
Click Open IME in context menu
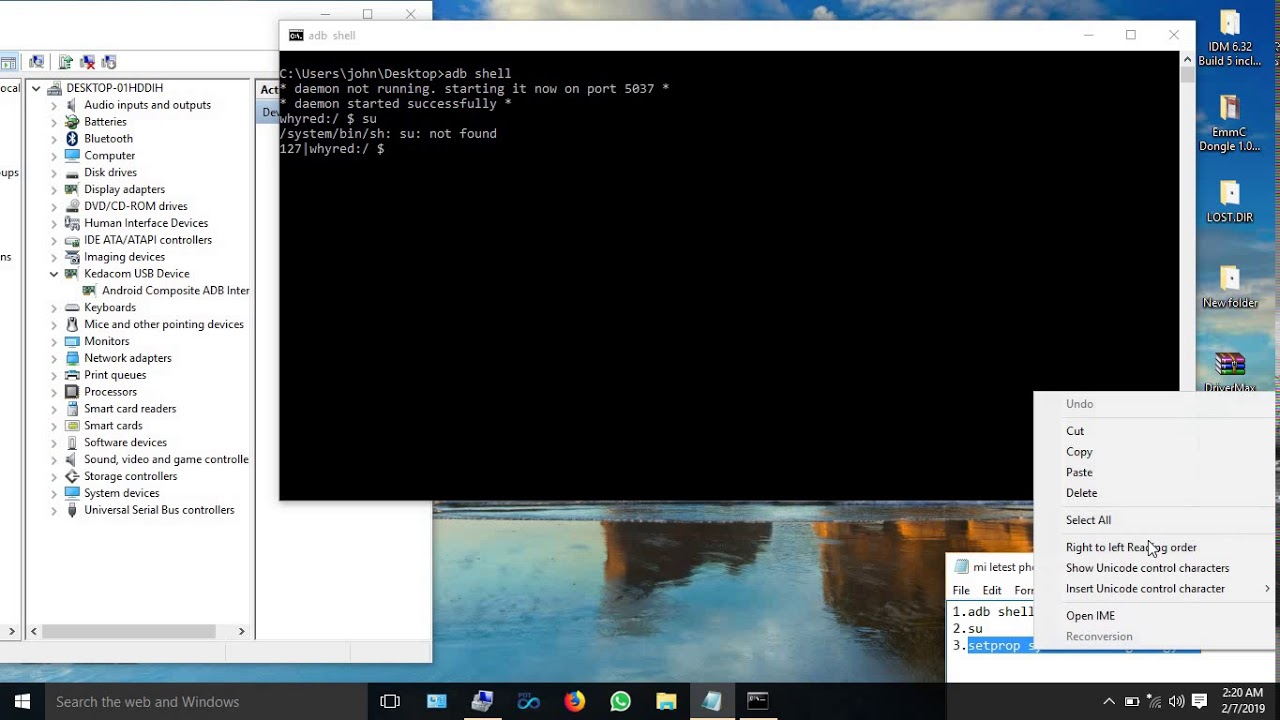coord(1155,616)
